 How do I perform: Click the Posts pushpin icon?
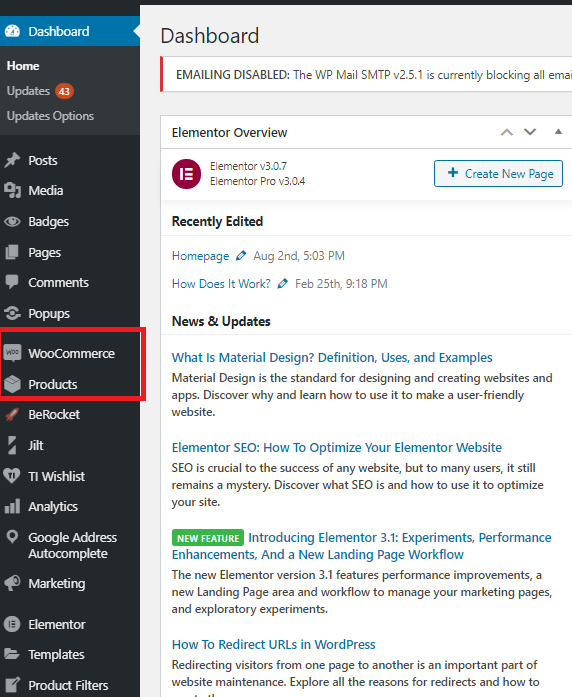tap(12, 160)
